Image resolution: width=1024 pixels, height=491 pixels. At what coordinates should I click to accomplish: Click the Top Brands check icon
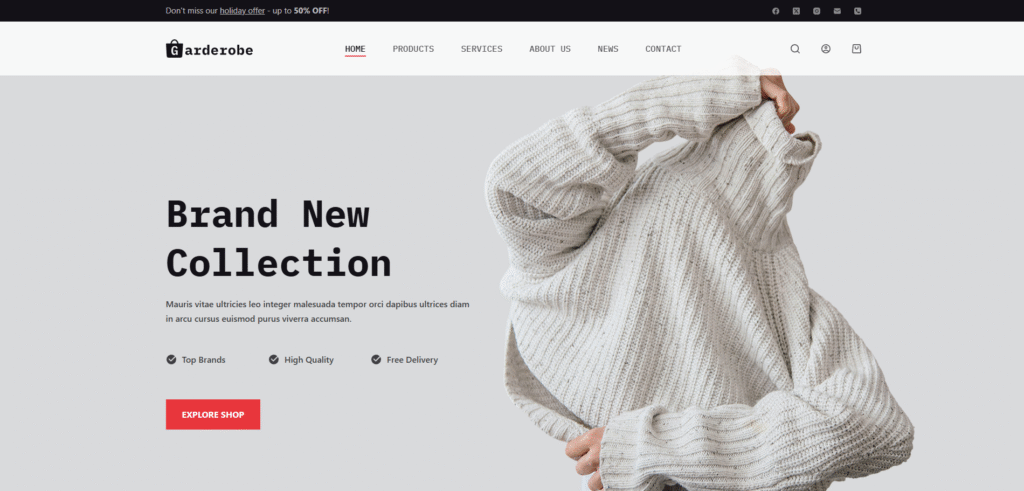coord(171,359)
